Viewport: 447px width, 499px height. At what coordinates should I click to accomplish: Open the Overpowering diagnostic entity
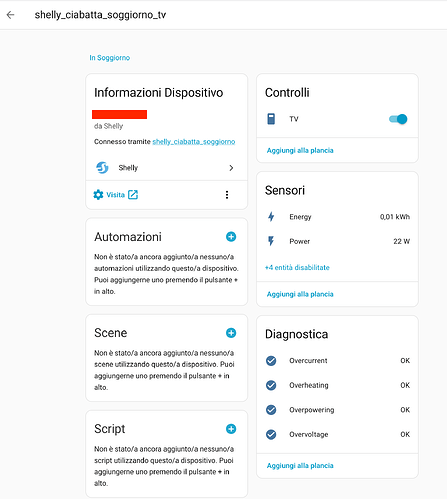312,410
